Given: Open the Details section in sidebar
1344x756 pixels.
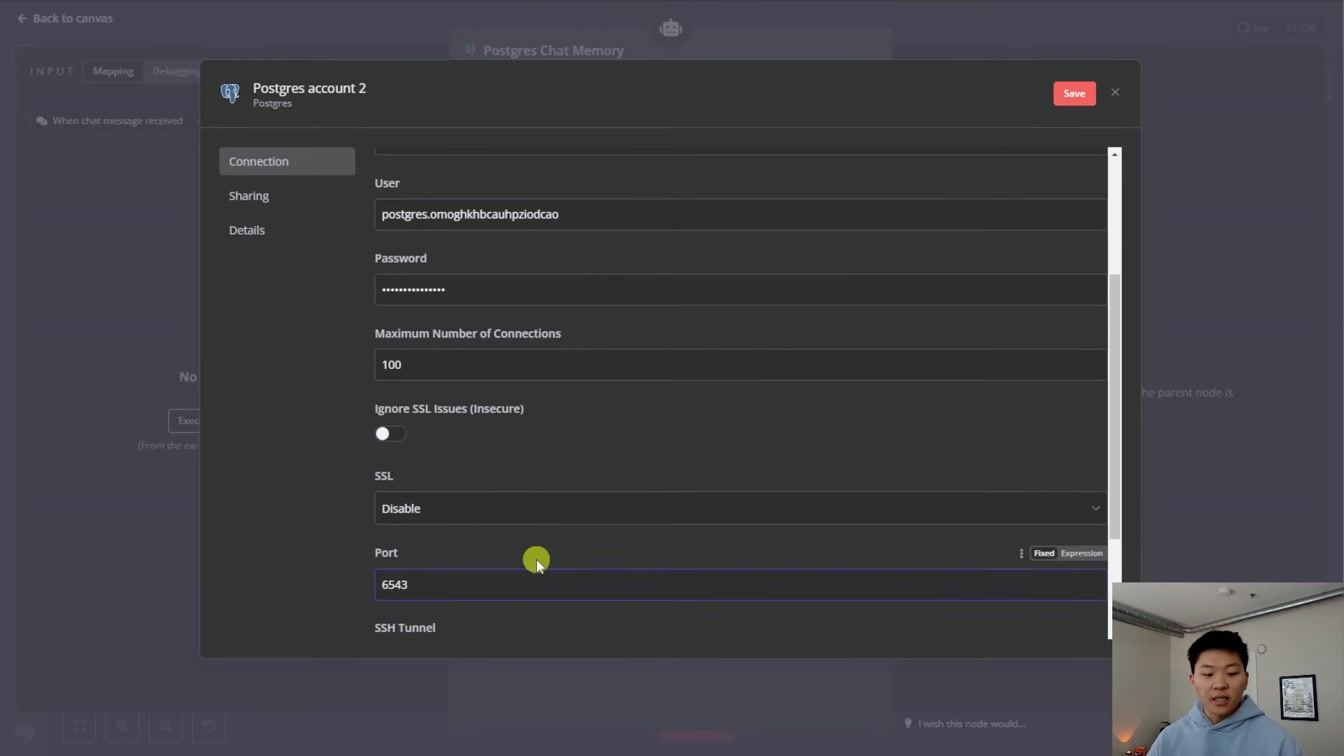Looking at the screenshot, I should (247, 230).
